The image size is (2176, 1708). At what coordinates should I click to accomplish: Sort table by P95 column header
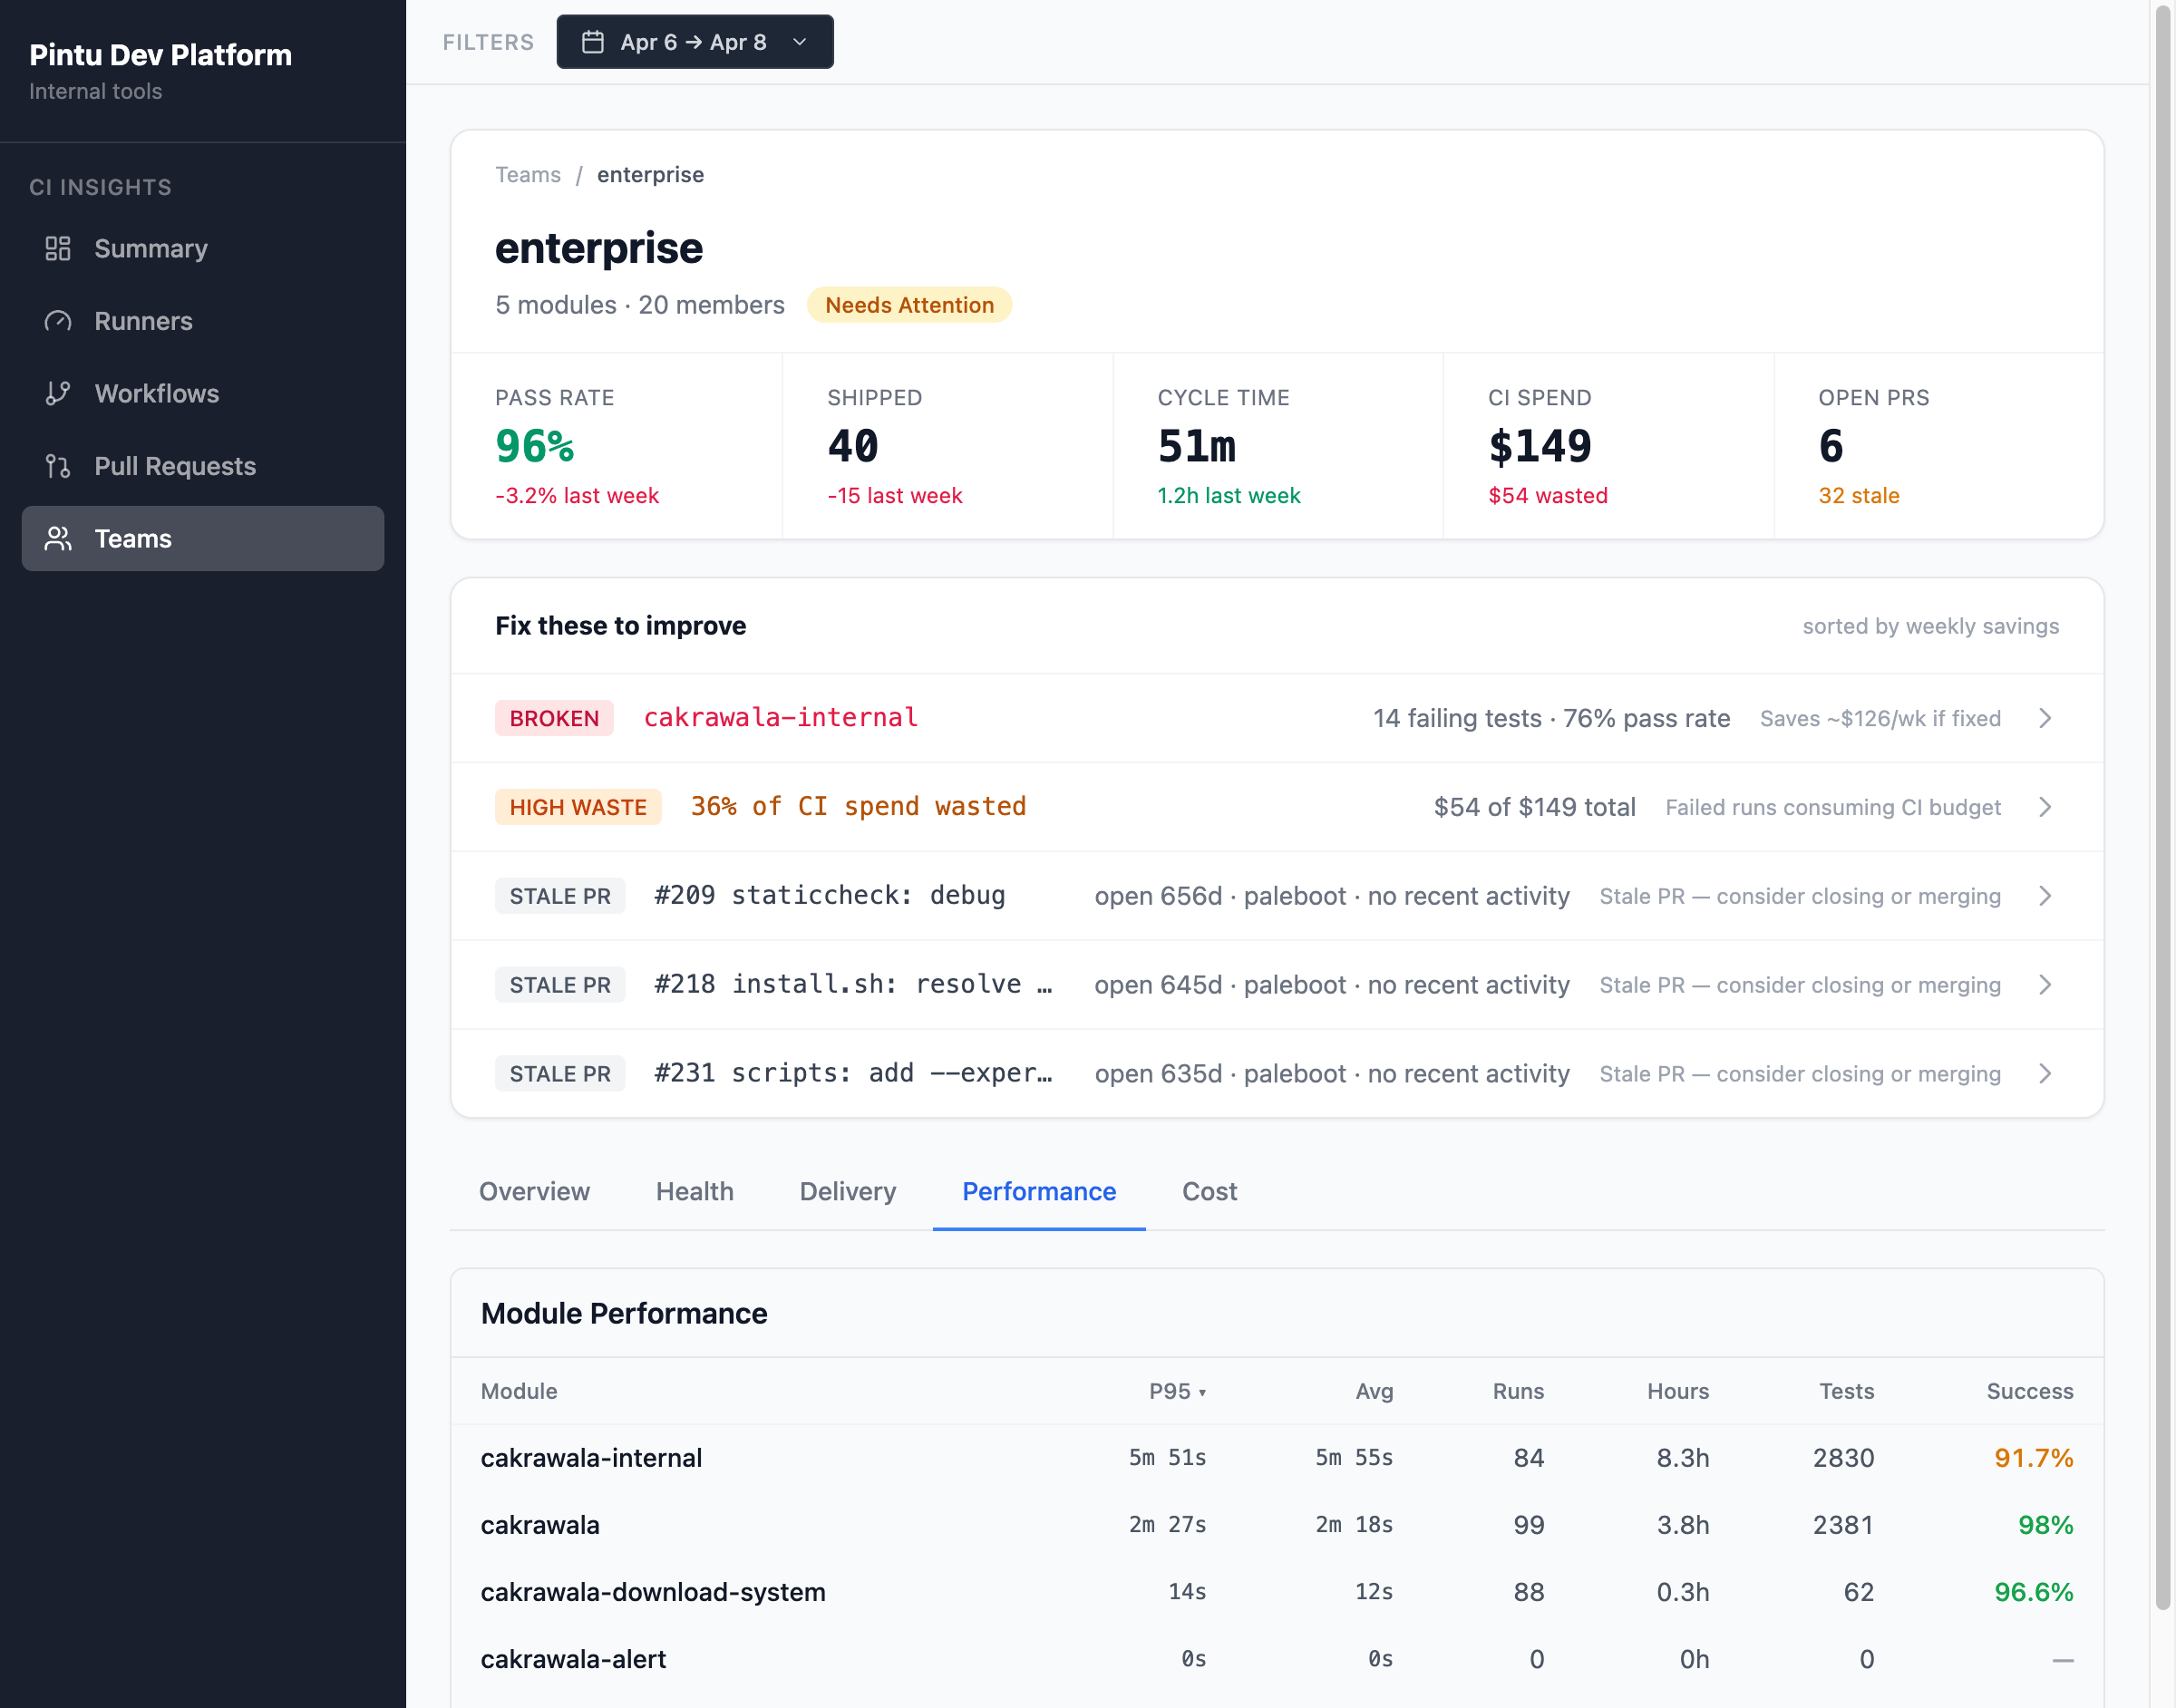(x=1176, y=1391)
